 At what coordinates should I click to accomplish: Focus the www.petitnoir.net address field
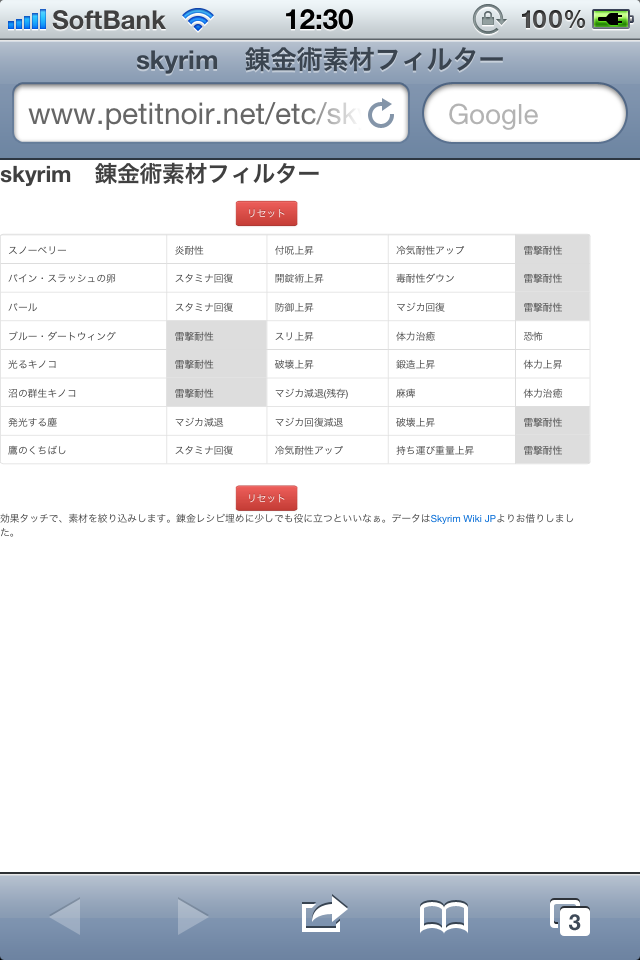[211, 113]
